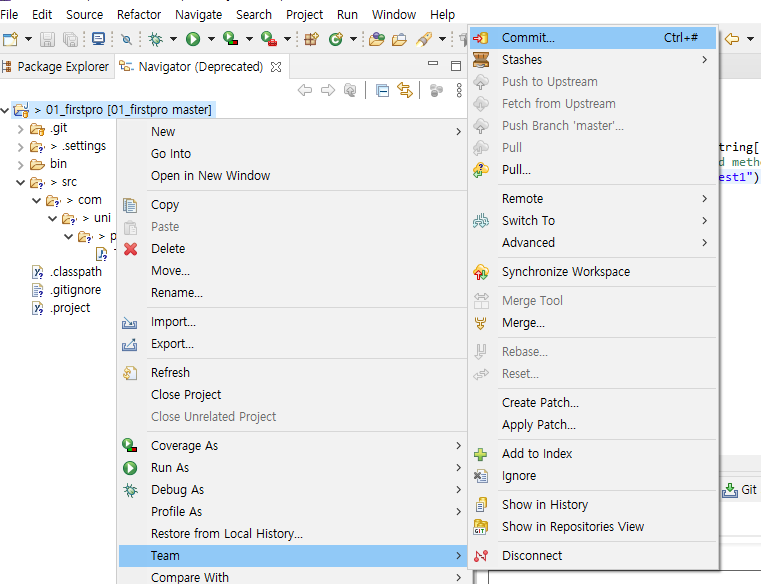Open the File menu
The image size is (761, 584).
(9, 15)
